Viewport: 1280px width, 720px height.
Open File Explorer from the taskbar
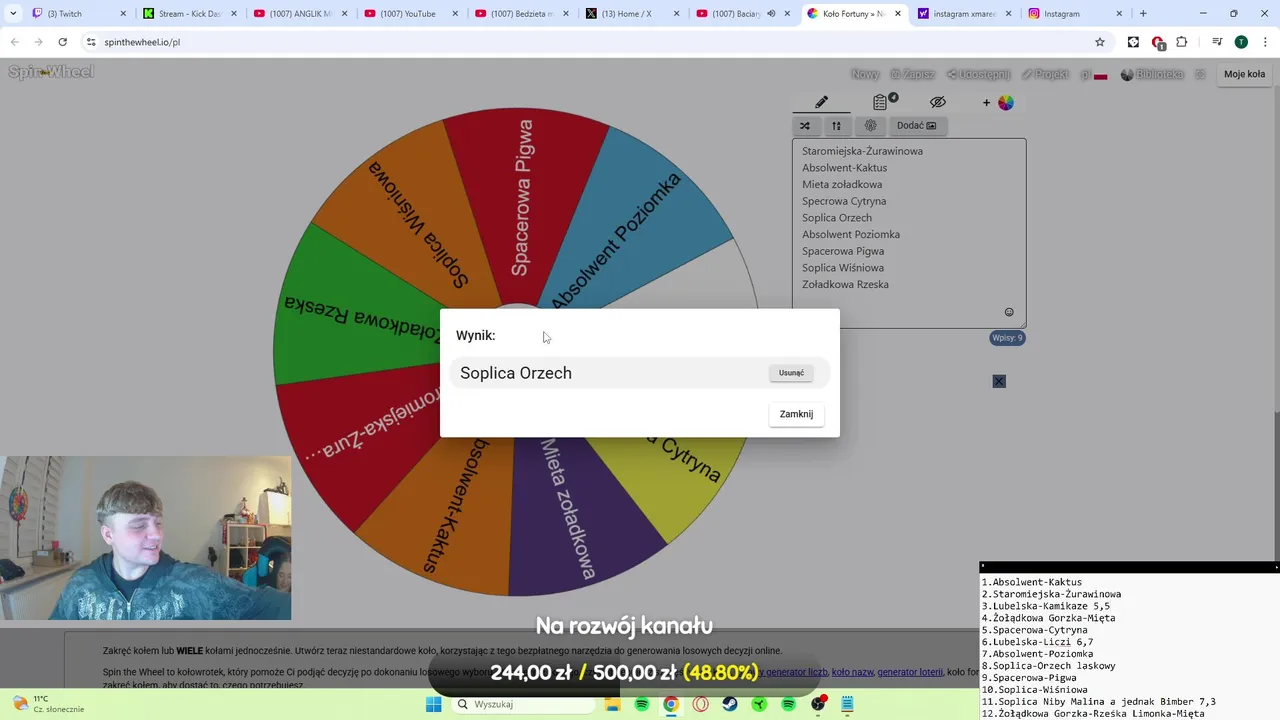tap(612, 704)
